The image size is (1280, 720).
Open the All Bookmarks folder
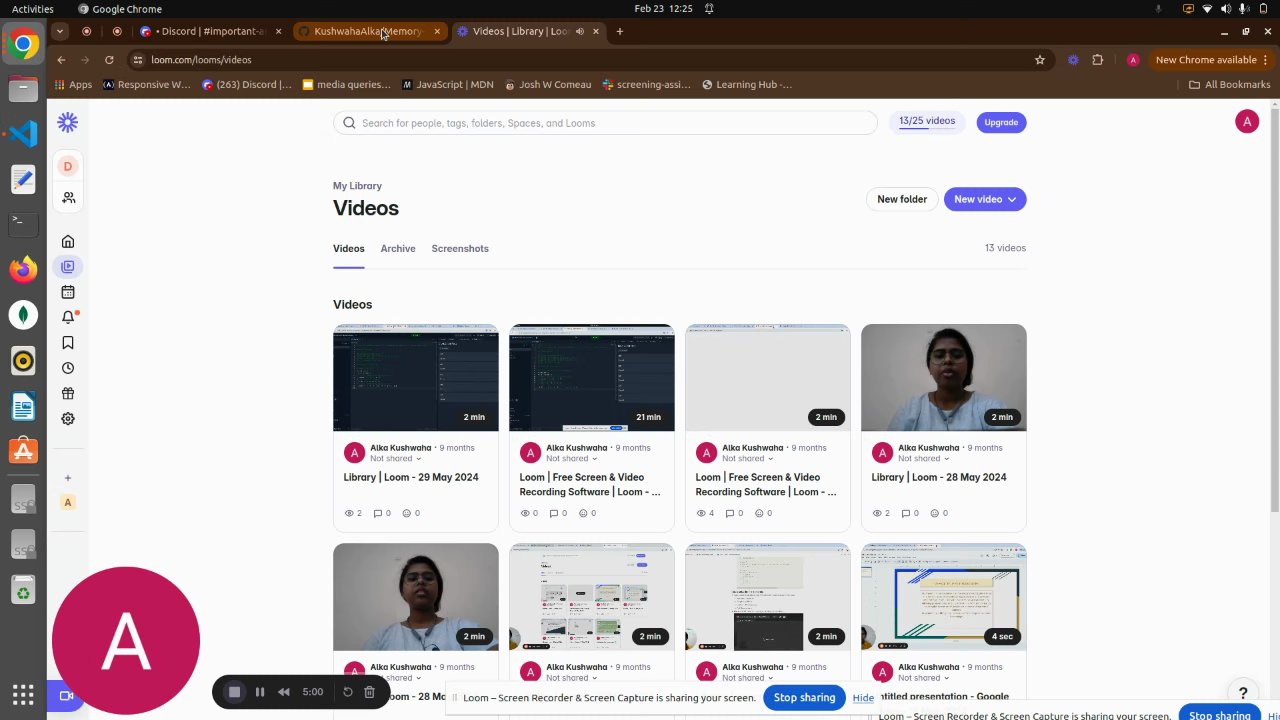click(1230, 85)
